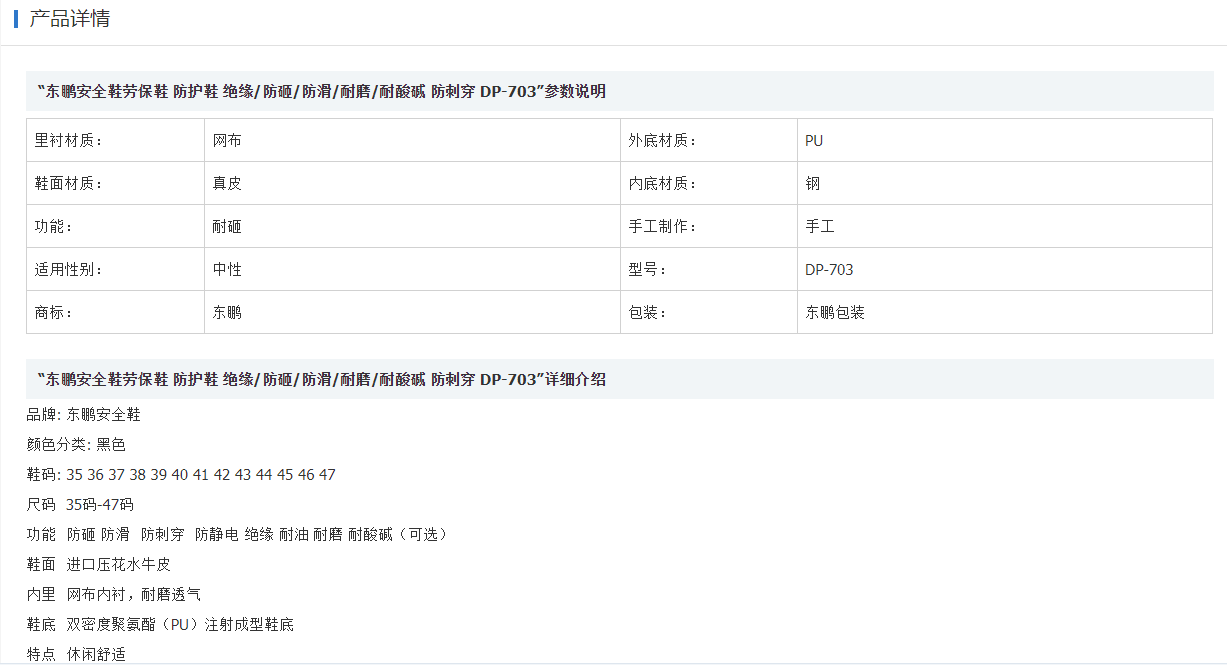This screenshot has width=1227, height=665.
Task: Select the PU outsole value
Action: (x=1005, y=141)
